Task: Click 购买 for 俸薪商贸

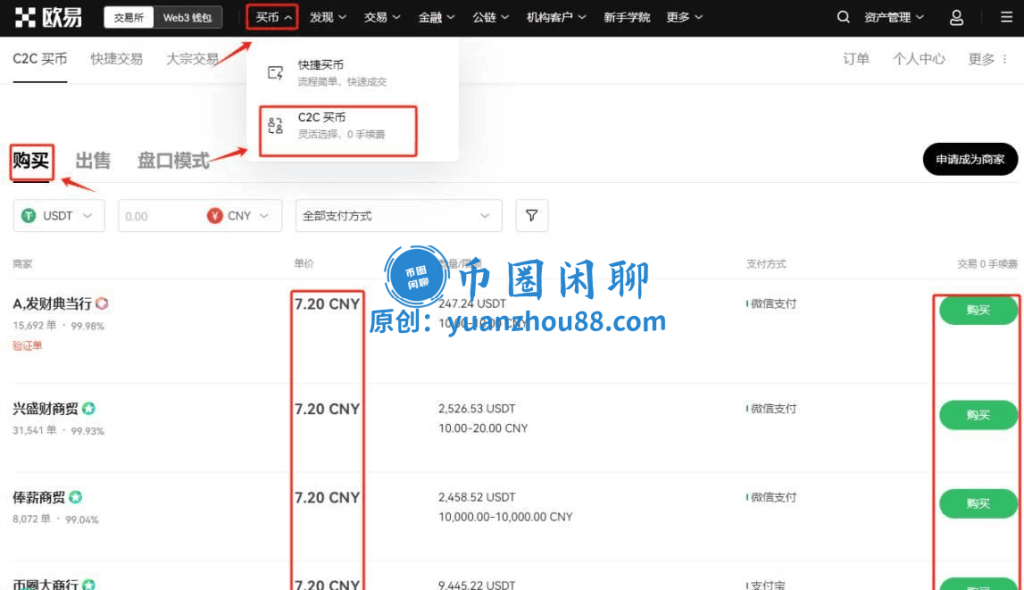Action: (x=978, y=504)
